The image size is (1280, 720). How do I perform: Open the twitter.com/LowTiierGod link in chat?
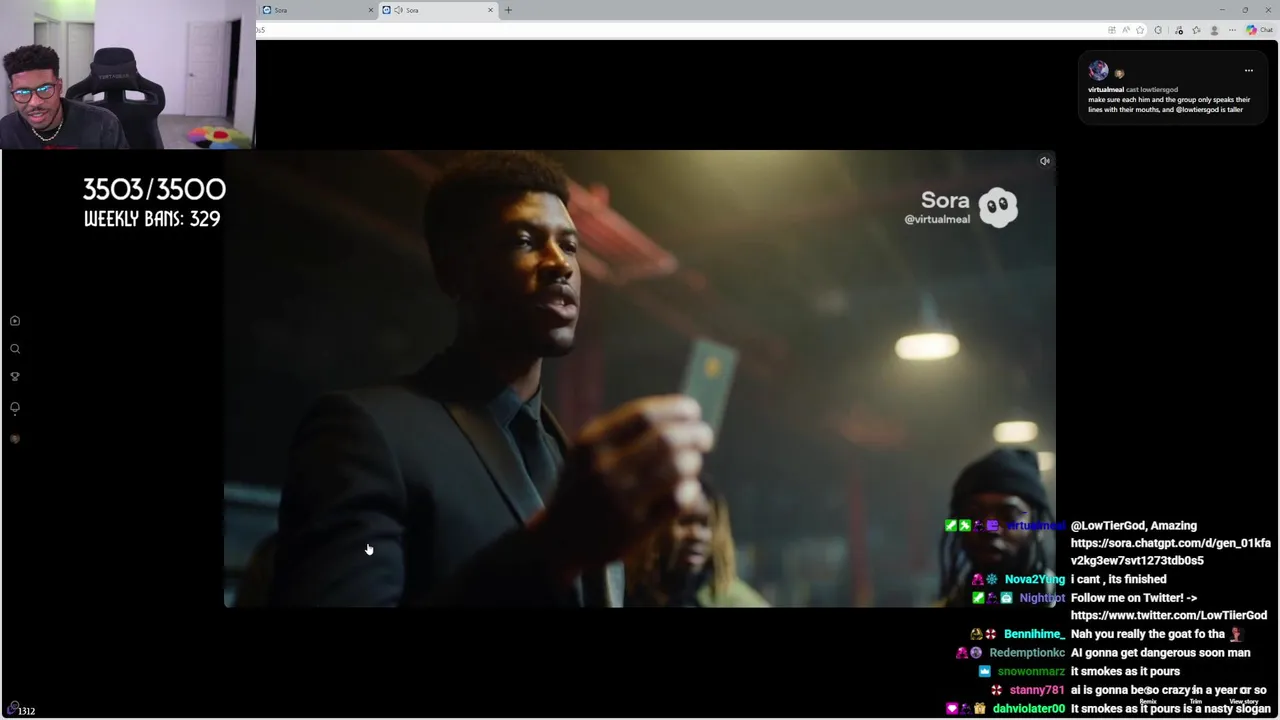click(x=1169, y=616)
